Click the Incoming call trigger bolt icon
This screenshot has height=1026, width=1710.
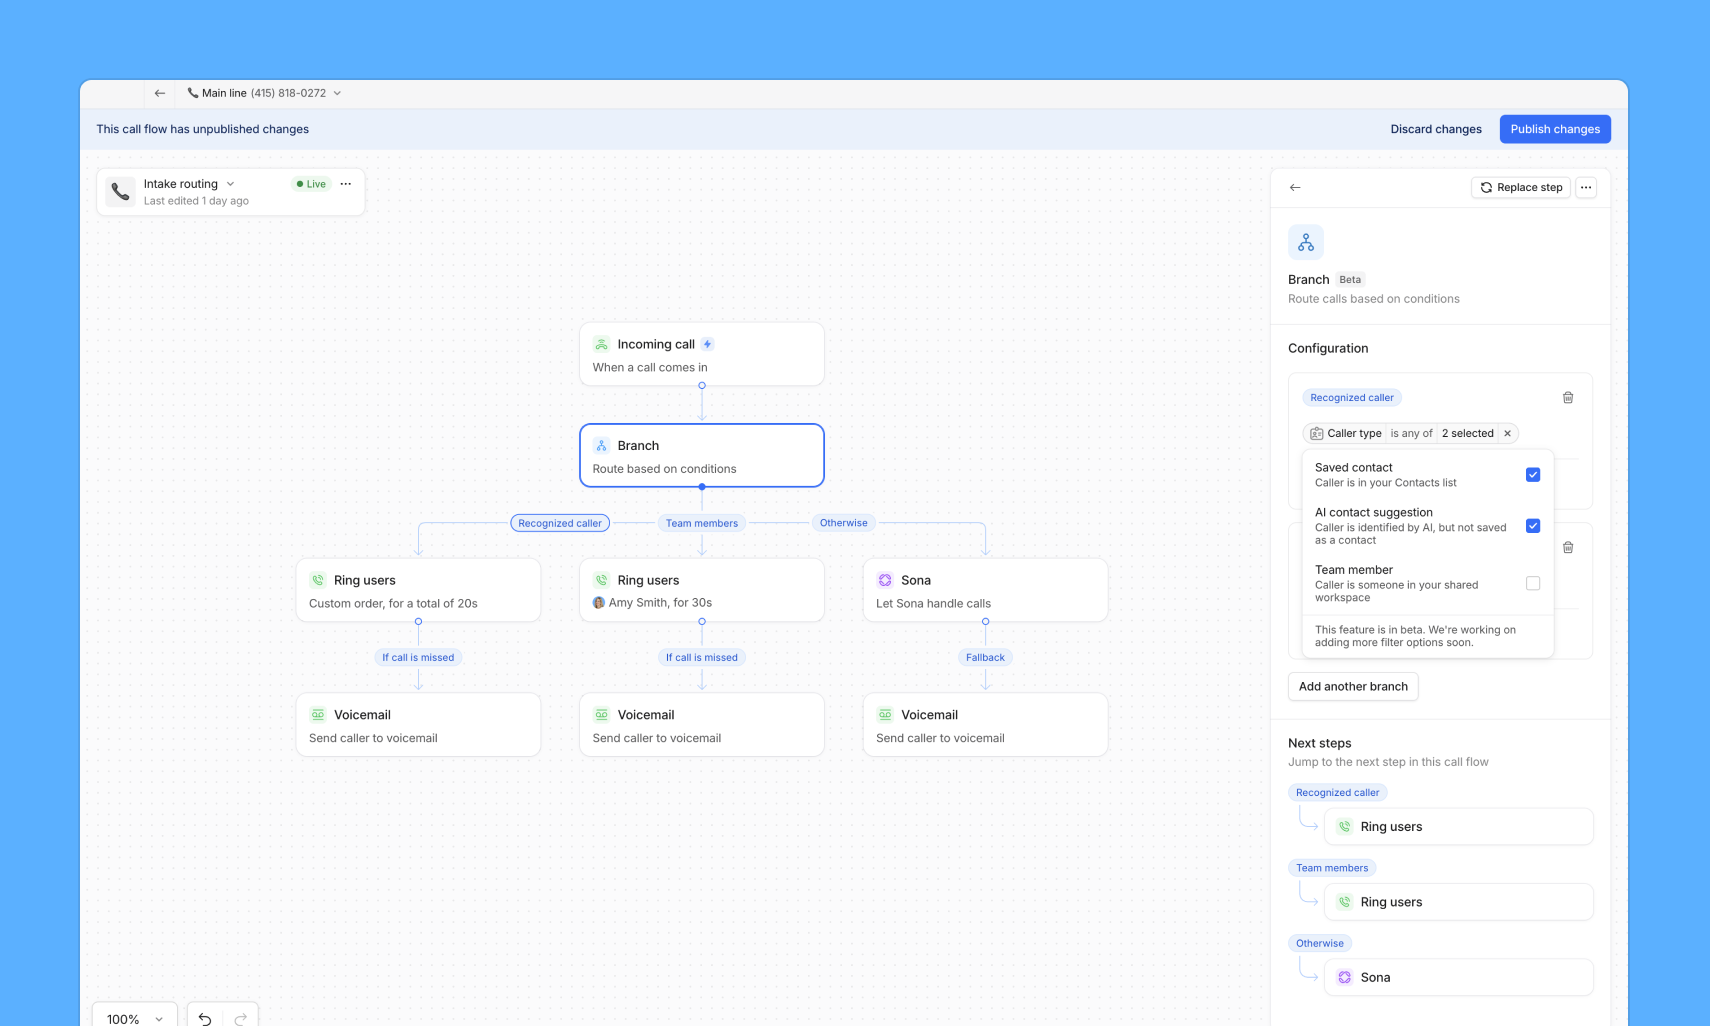(707, 344)
